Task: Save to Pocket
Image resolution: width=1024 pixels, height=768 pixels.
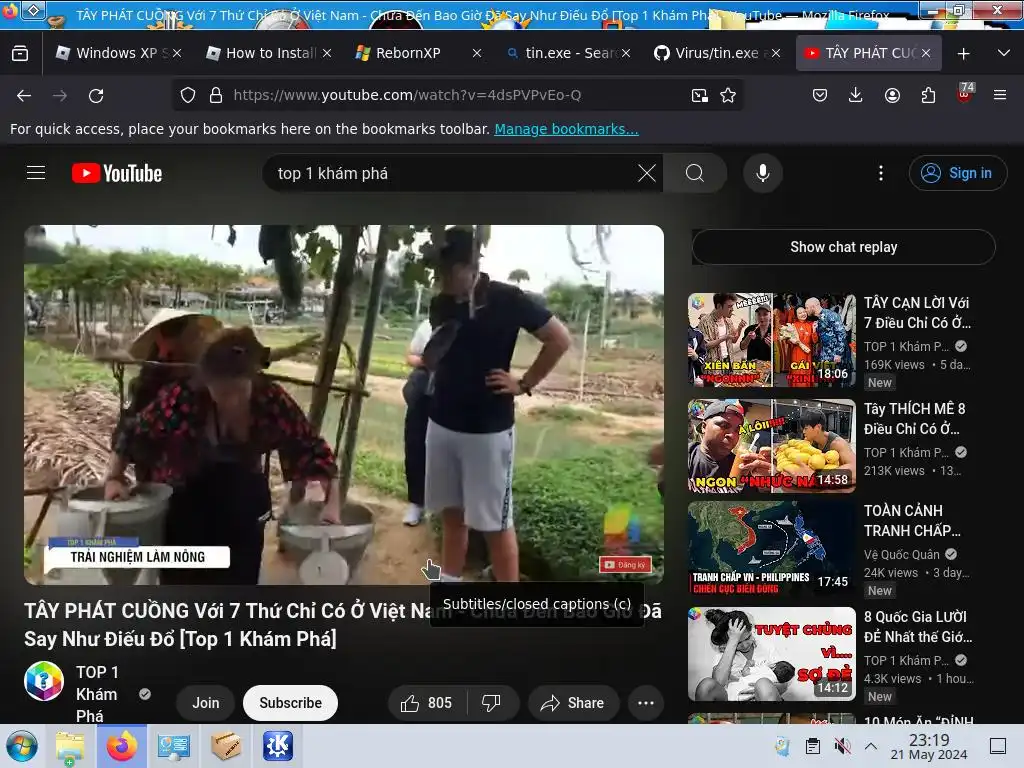Action: pos(820,95)
